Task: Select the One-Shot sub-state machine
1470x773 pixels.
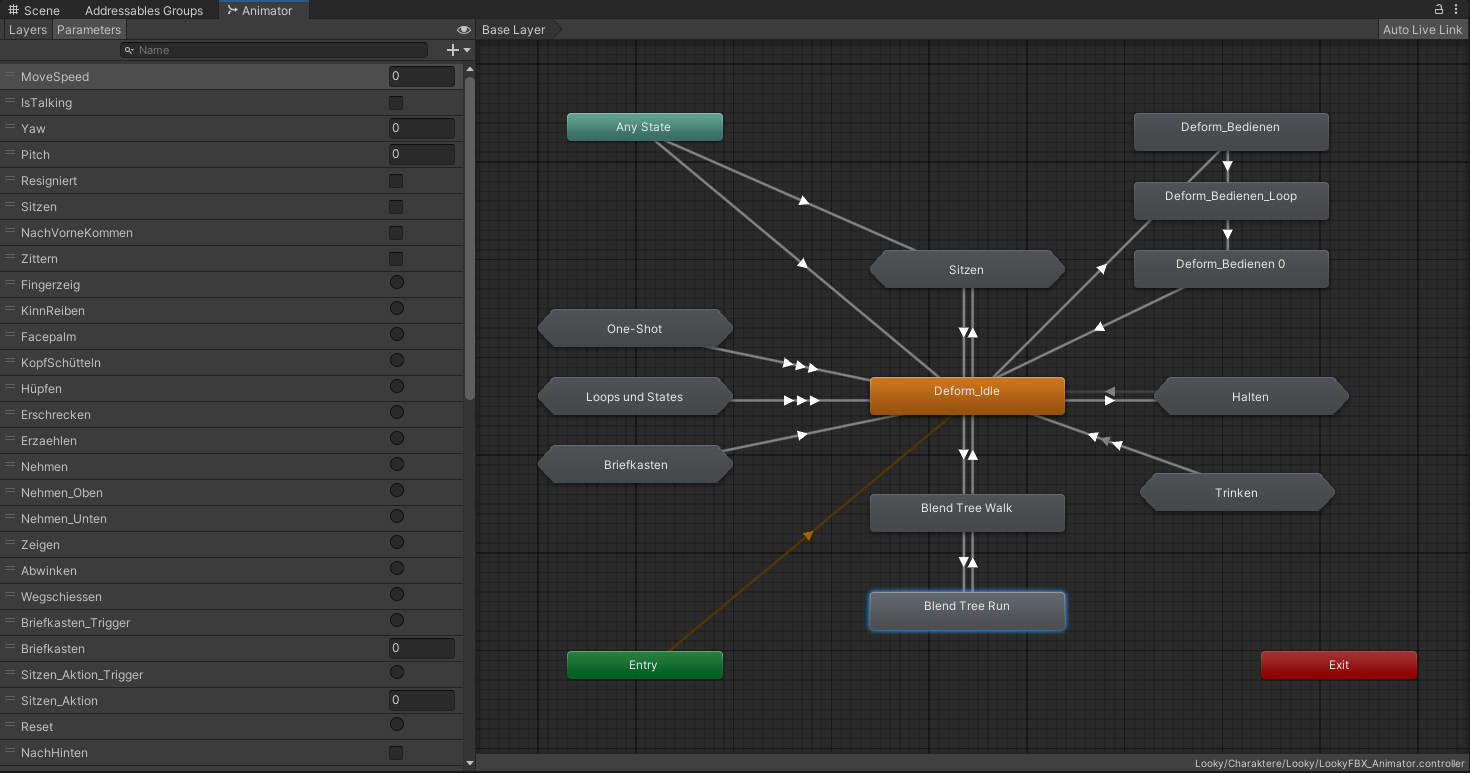Action: (x=635, y=328)
